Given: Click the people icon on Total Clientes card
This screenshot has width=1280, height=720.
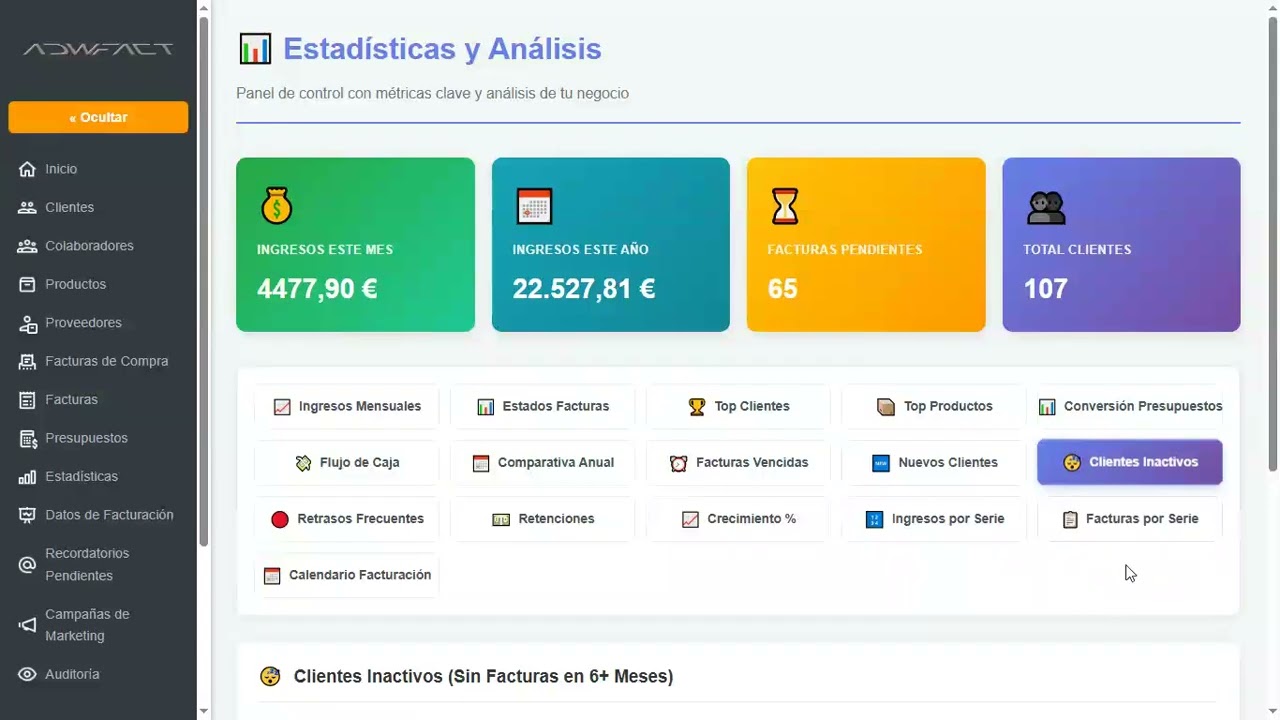Looking at the screenshot, I should [x=1046, y=208].
